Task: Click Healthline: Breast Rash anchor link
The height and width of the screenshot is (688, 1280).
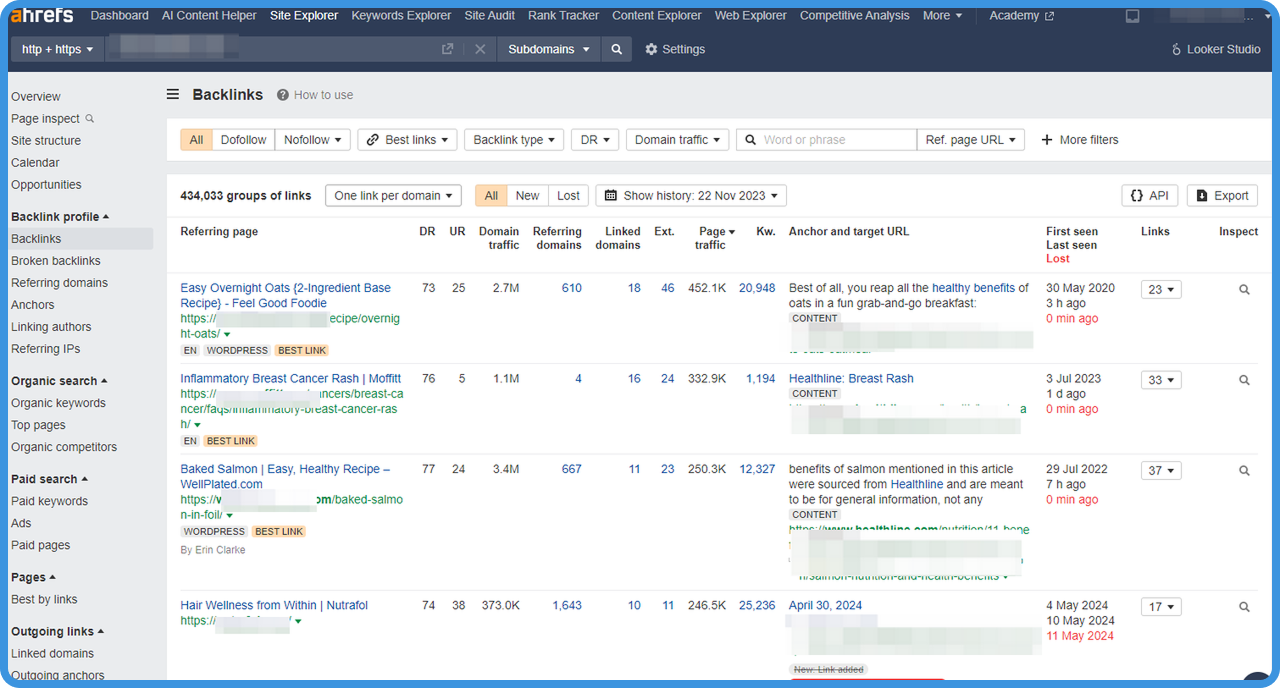Action: pos(851,378)
